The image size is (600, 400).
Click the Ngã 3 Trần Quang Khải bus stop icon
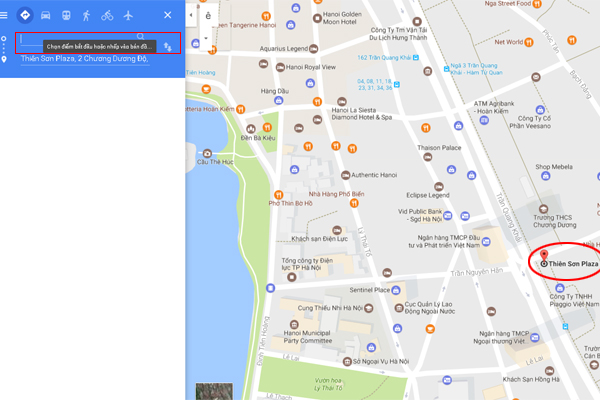tap(446, 69)
